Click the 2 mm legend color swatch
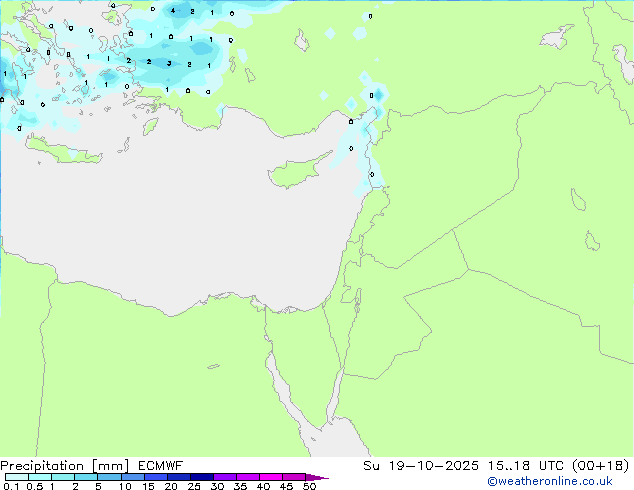634x490 pixels. (86, 477)
